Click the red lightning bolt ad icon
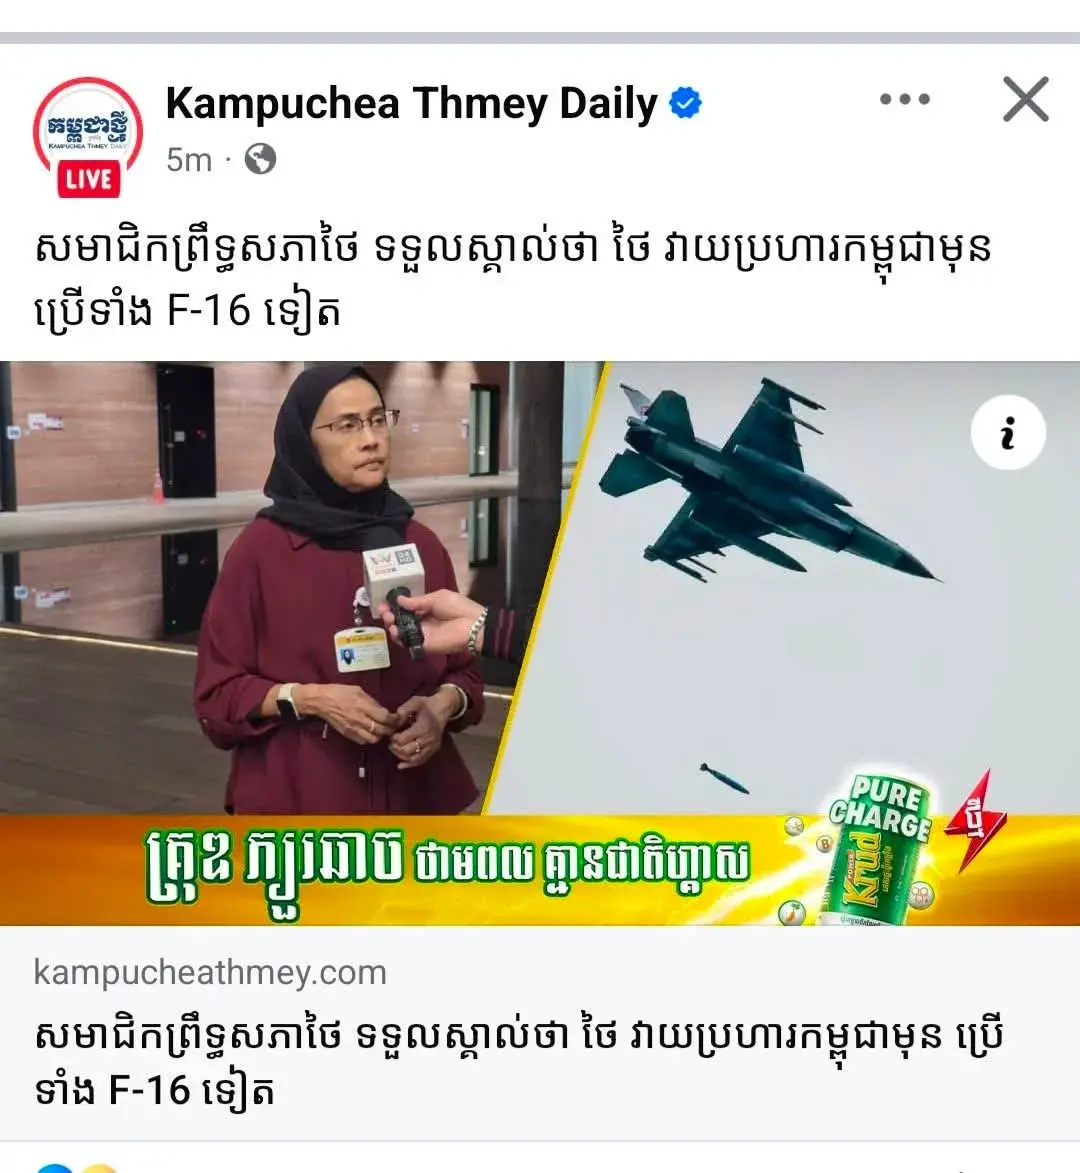This screenshot has height=1173, width=1080. 975,821
